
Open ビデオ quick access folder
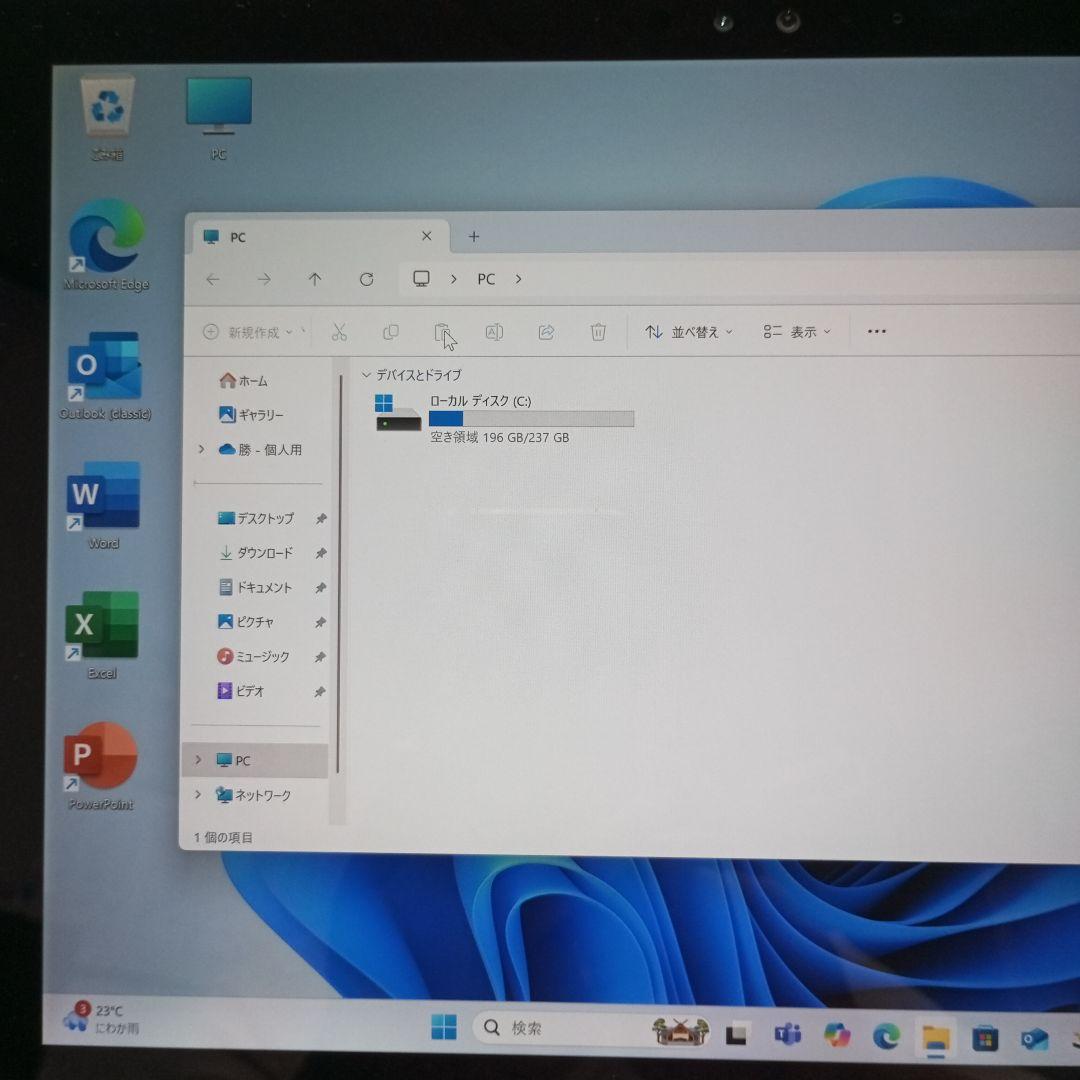[240, 691]
